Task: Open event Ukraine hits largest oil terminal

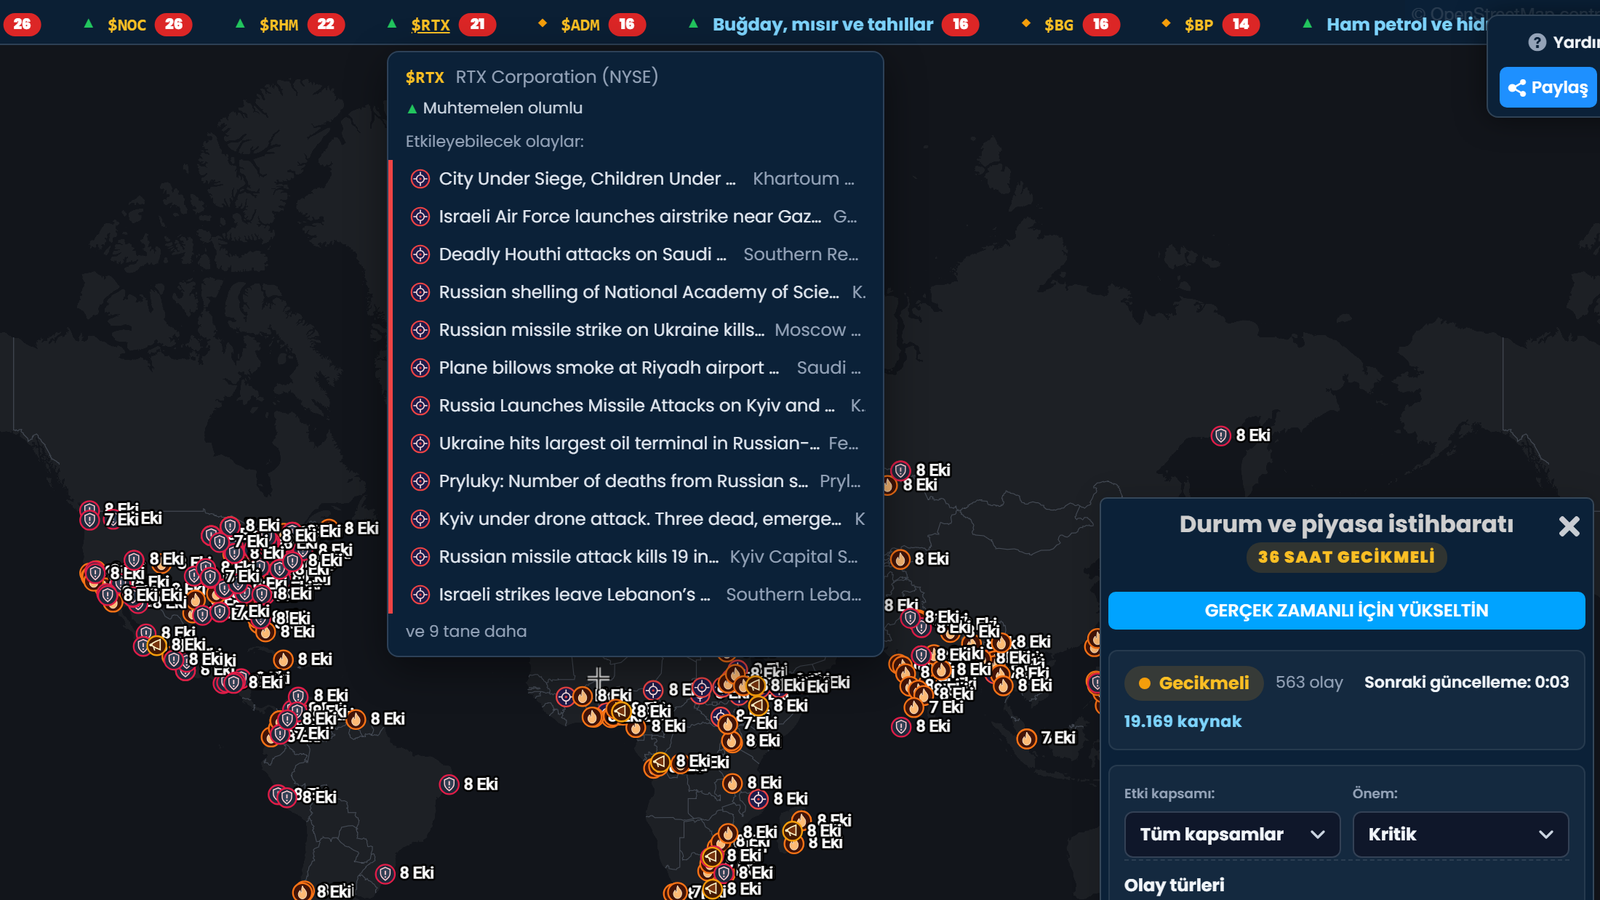Action: [x=636, y=443]
